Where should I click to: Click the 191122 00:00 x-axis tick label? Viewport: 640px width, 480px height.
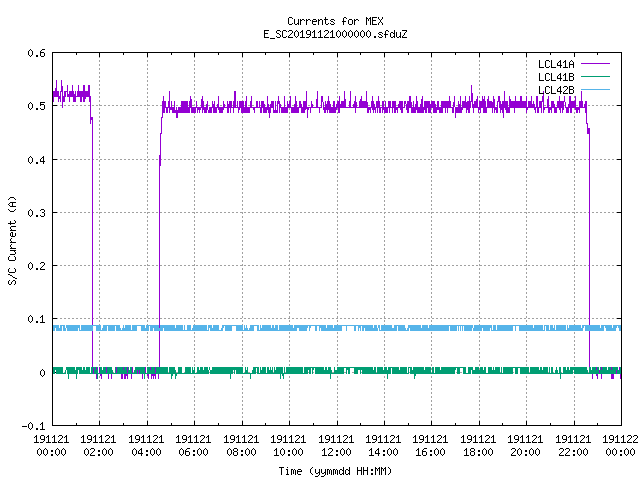[620, 445]
